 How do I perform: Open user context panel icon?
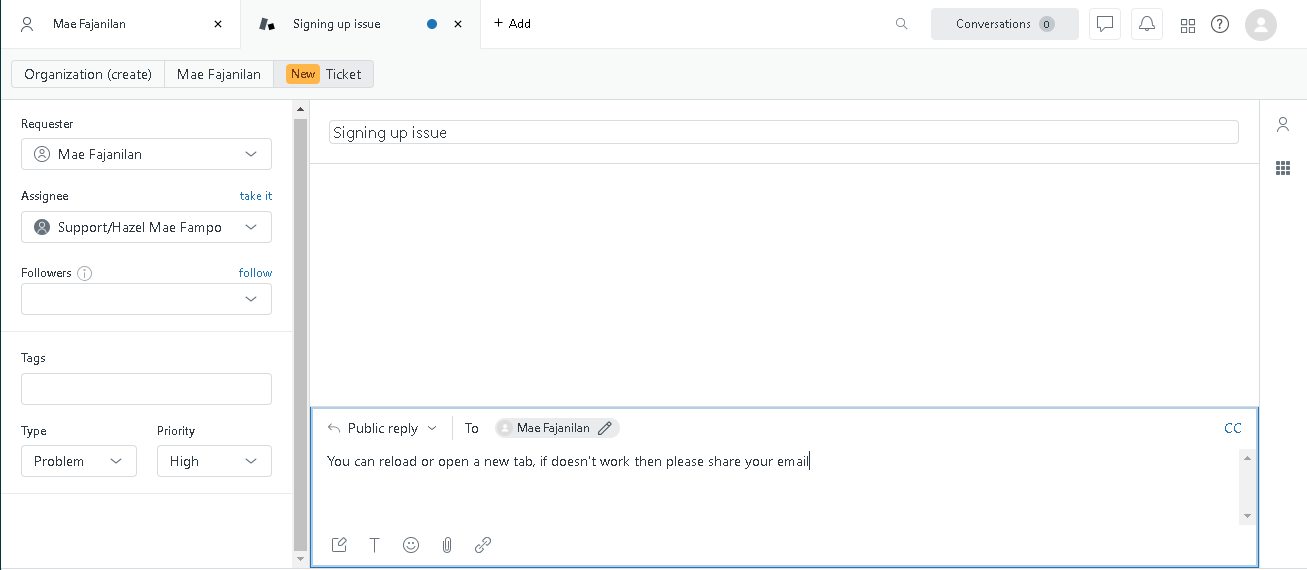point(1283,124)
